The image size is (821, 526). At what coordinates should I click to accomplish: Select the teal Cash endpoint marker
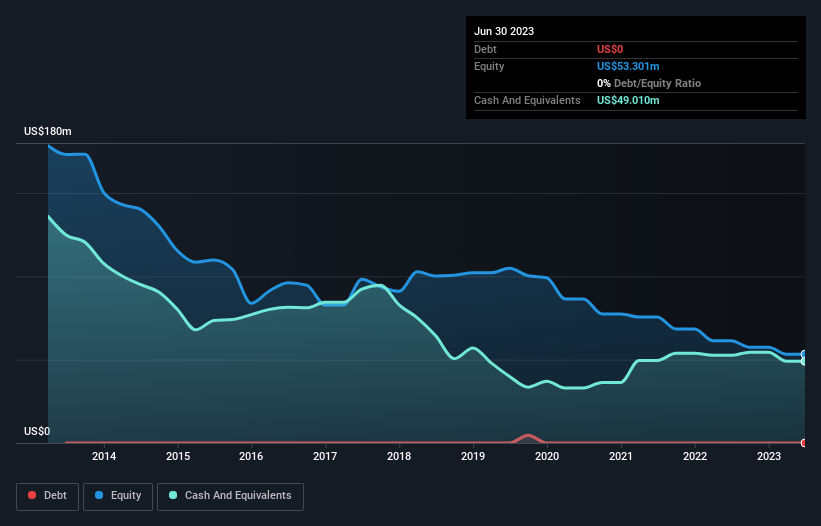pos(804,361)
